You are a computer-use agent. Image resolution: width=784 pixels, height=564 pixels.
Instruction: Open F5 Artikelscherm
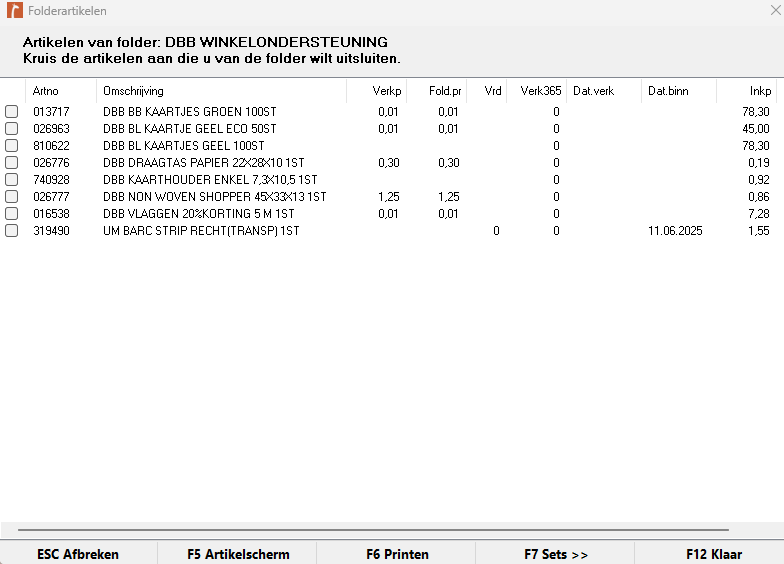(238, 554)
